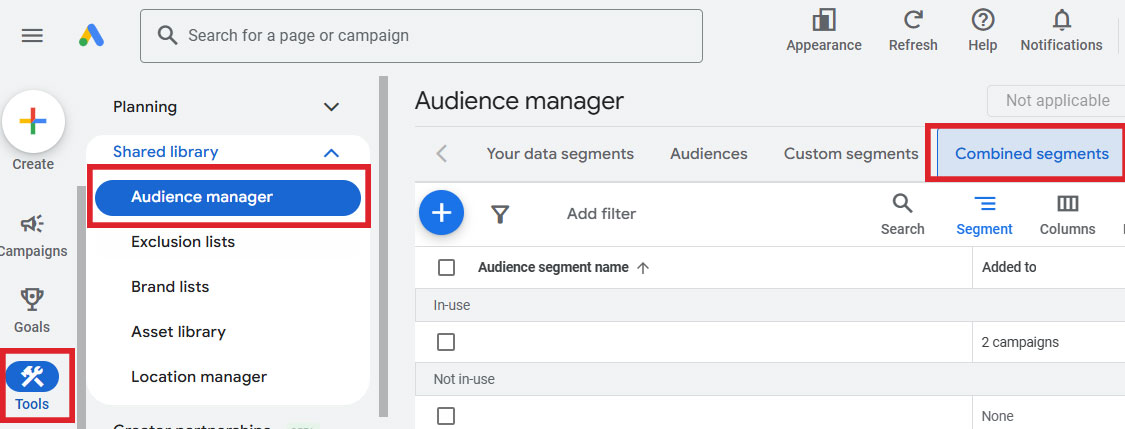The width and height of the screenshot is (1125, 429).
Task: Open the Notifications bell
Action: [x=1061, y=21]
